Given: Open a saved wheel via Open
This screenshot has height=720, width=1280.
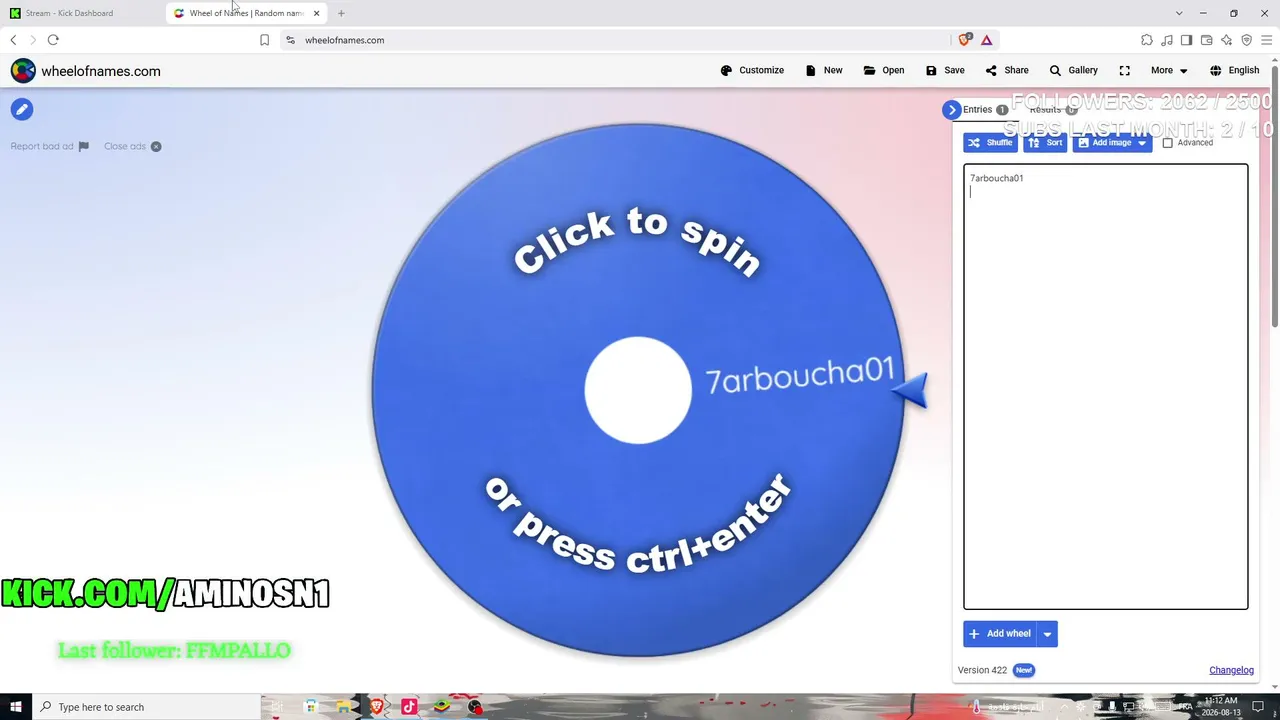Looking at the screenshot, I should [884, 71].
